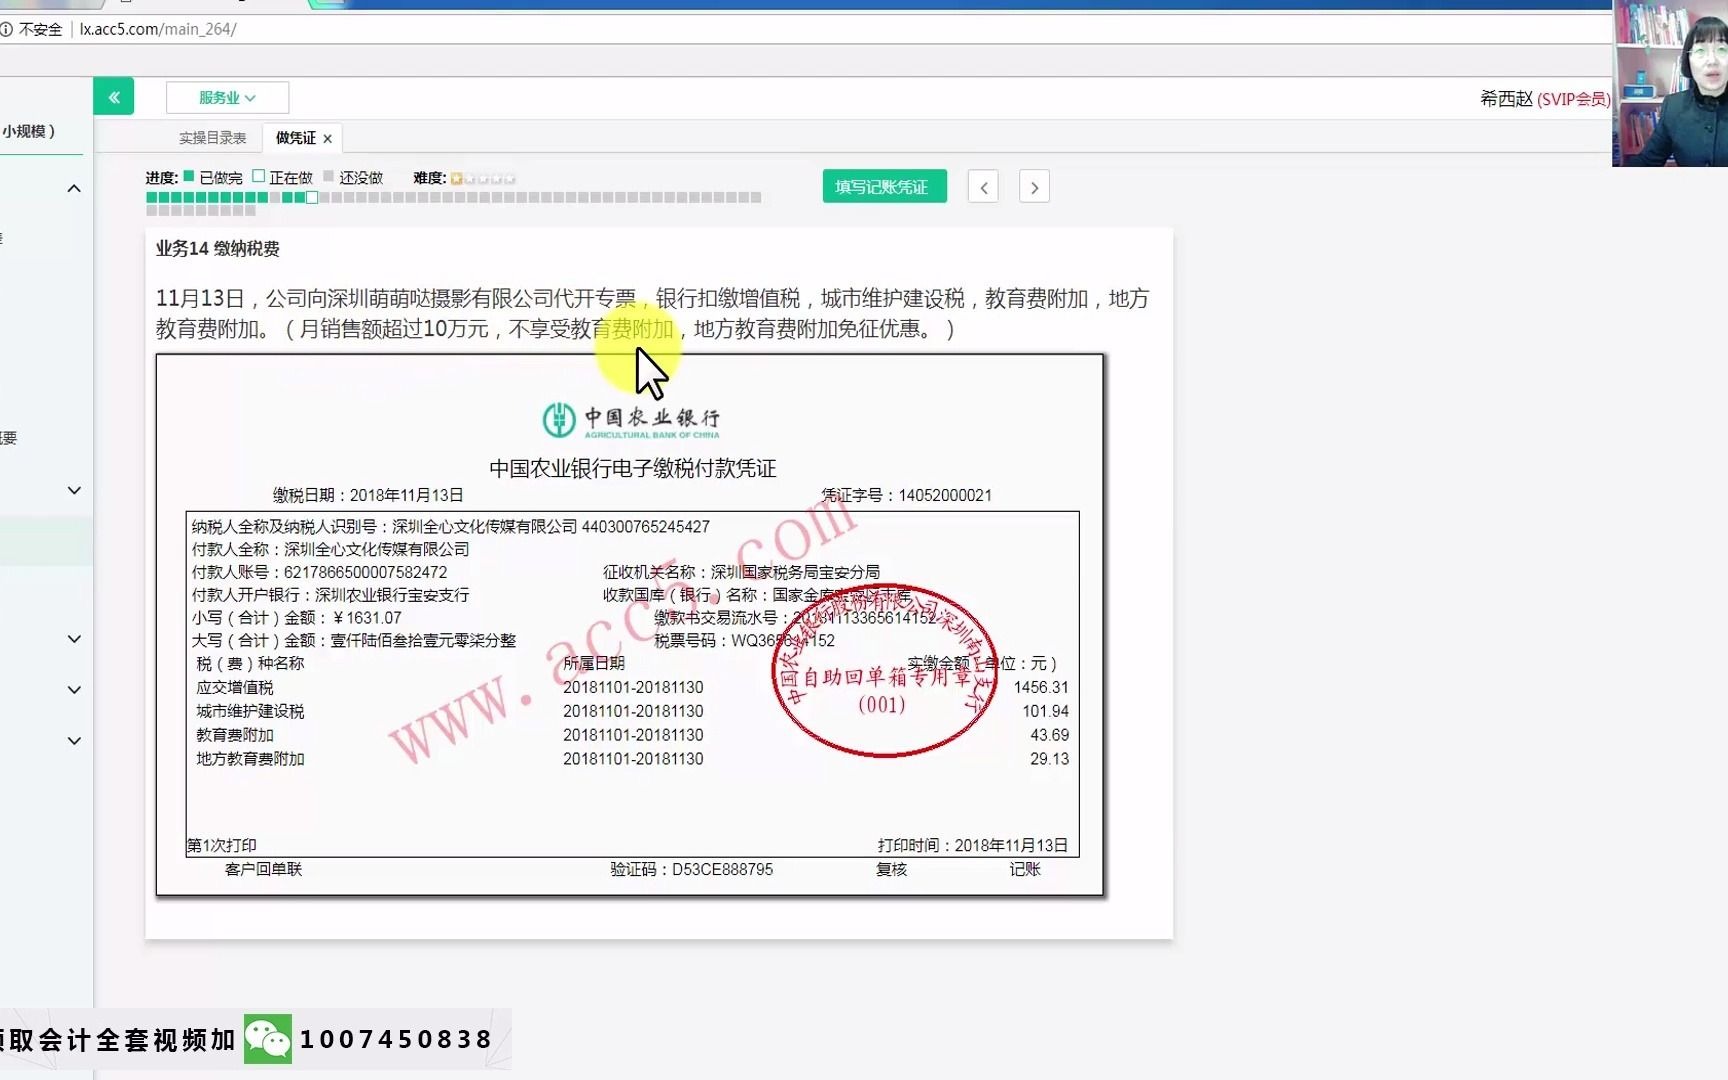Close the 做凭证 tab
Viewport: 1728px width, 1080px height.
(327, 139)
